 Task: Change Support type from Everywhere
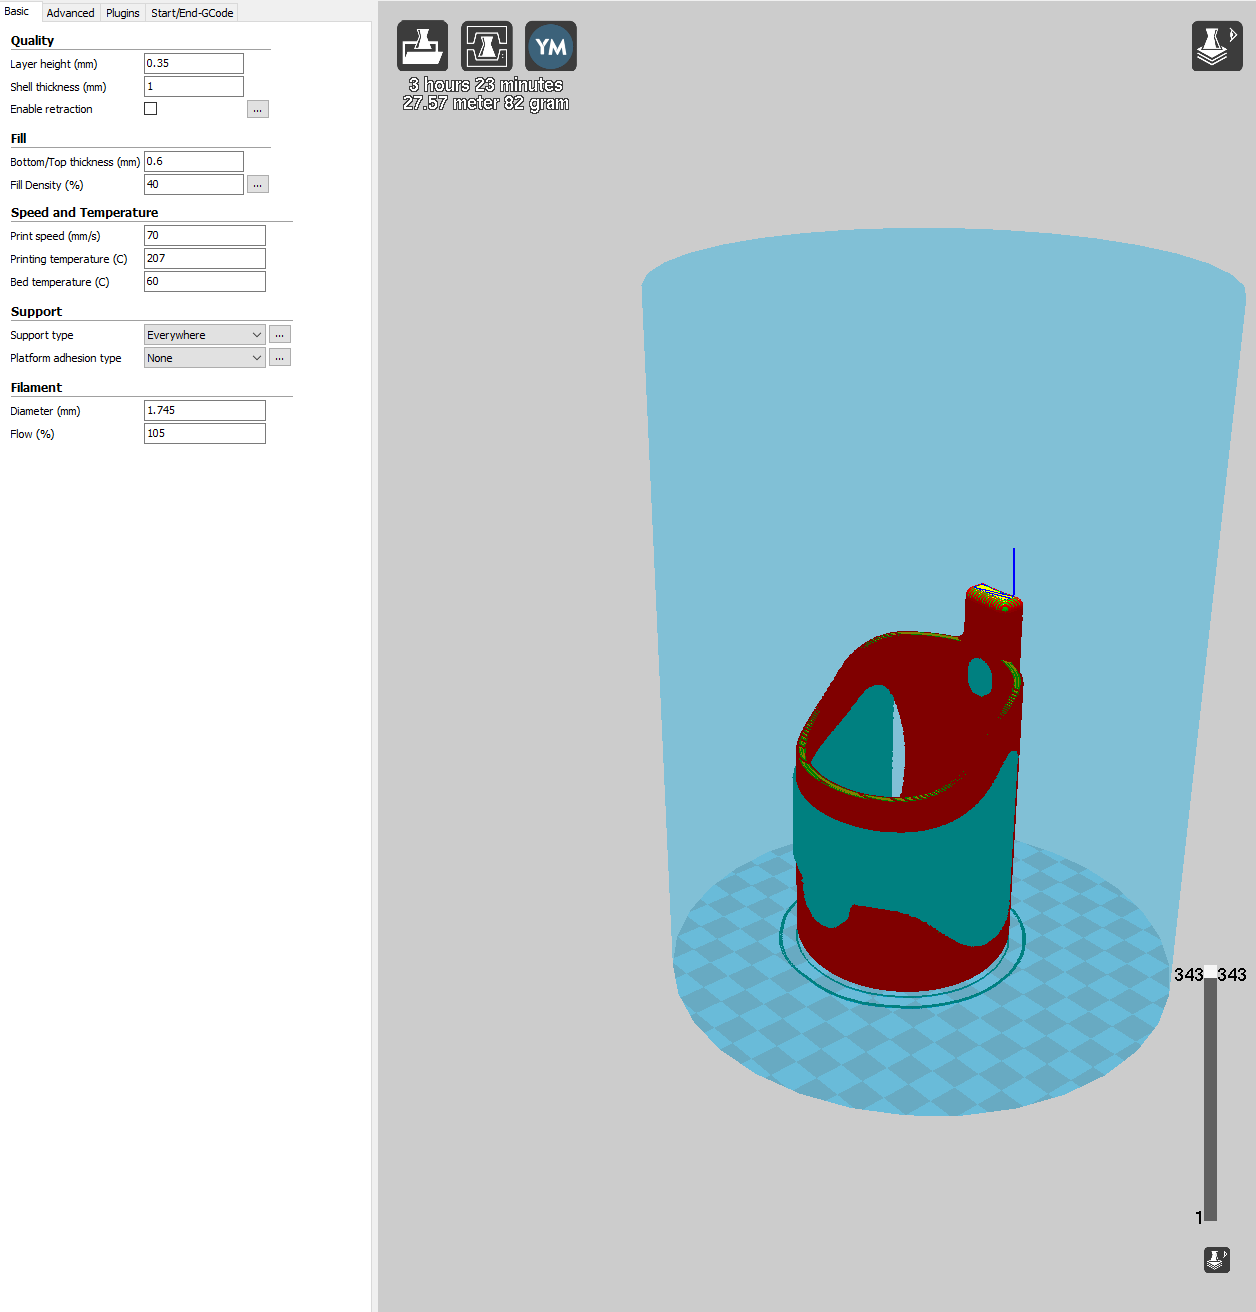(x=204, y=334)
